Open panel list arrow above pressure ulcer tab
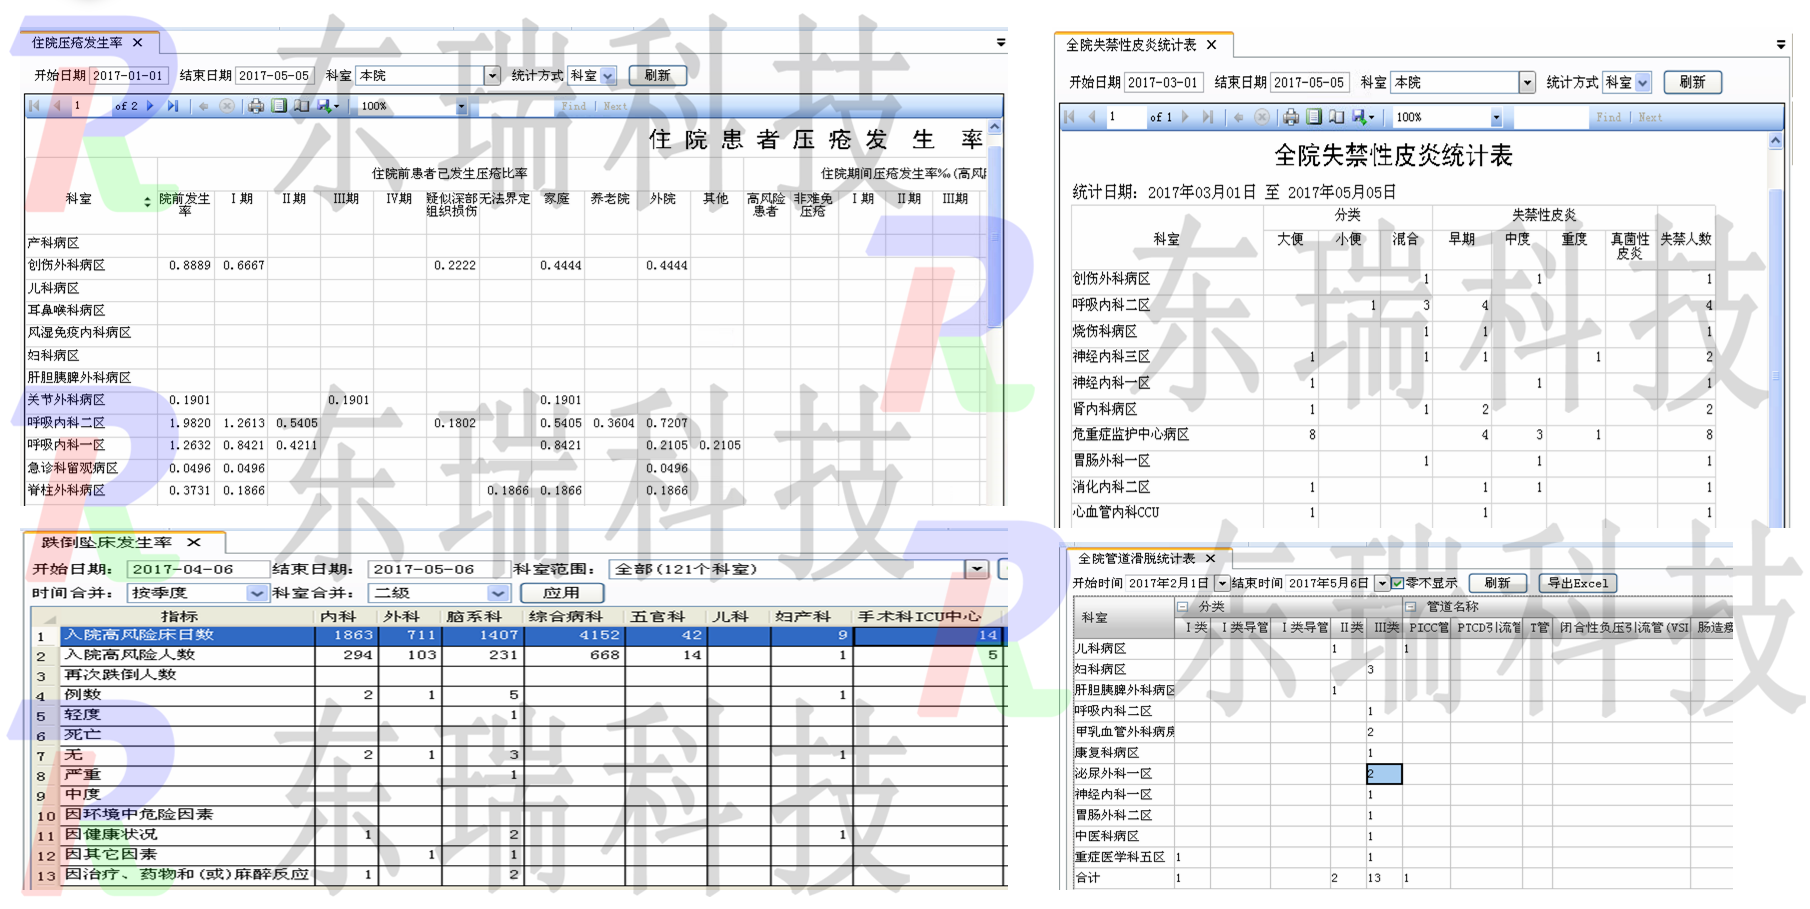The height and width of the screenshot is (909, 1810). pyautogui.click(x=1001, y=43)
